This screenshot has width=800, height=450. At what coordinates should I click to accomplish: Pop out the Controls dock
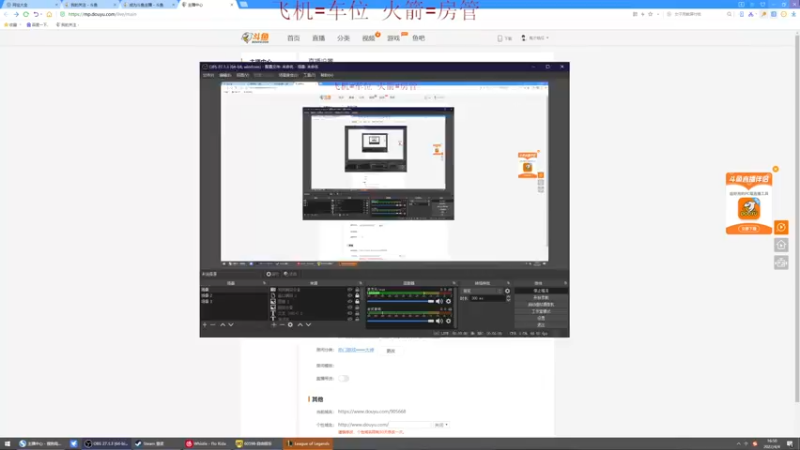point(565,283)
